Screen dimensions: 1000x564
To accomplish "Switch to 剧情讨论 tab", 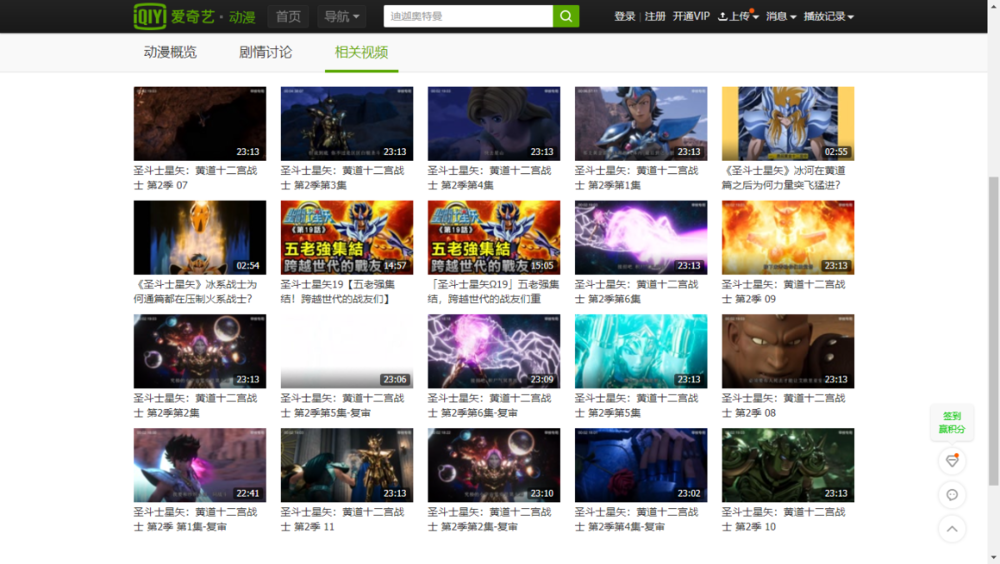I will pyautogui.click(x=265, y=52).
